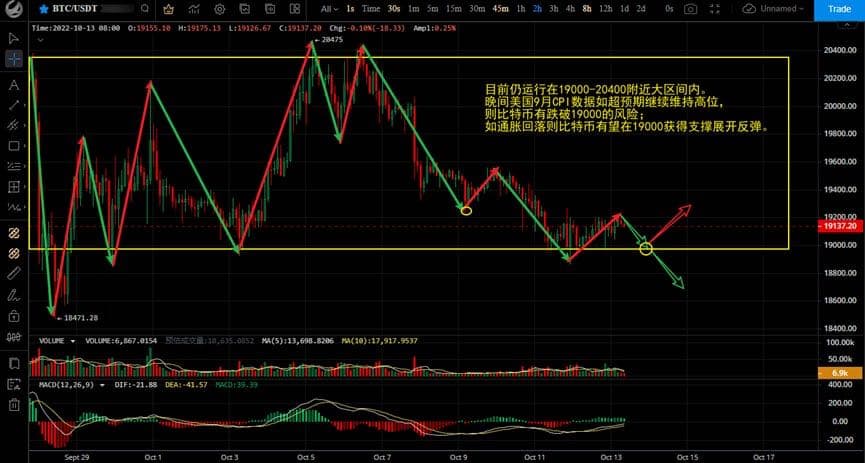The height and width of the screenshot is (463, 865).
Task: Click the blue Trade button
Action: (x=834, y=9)
